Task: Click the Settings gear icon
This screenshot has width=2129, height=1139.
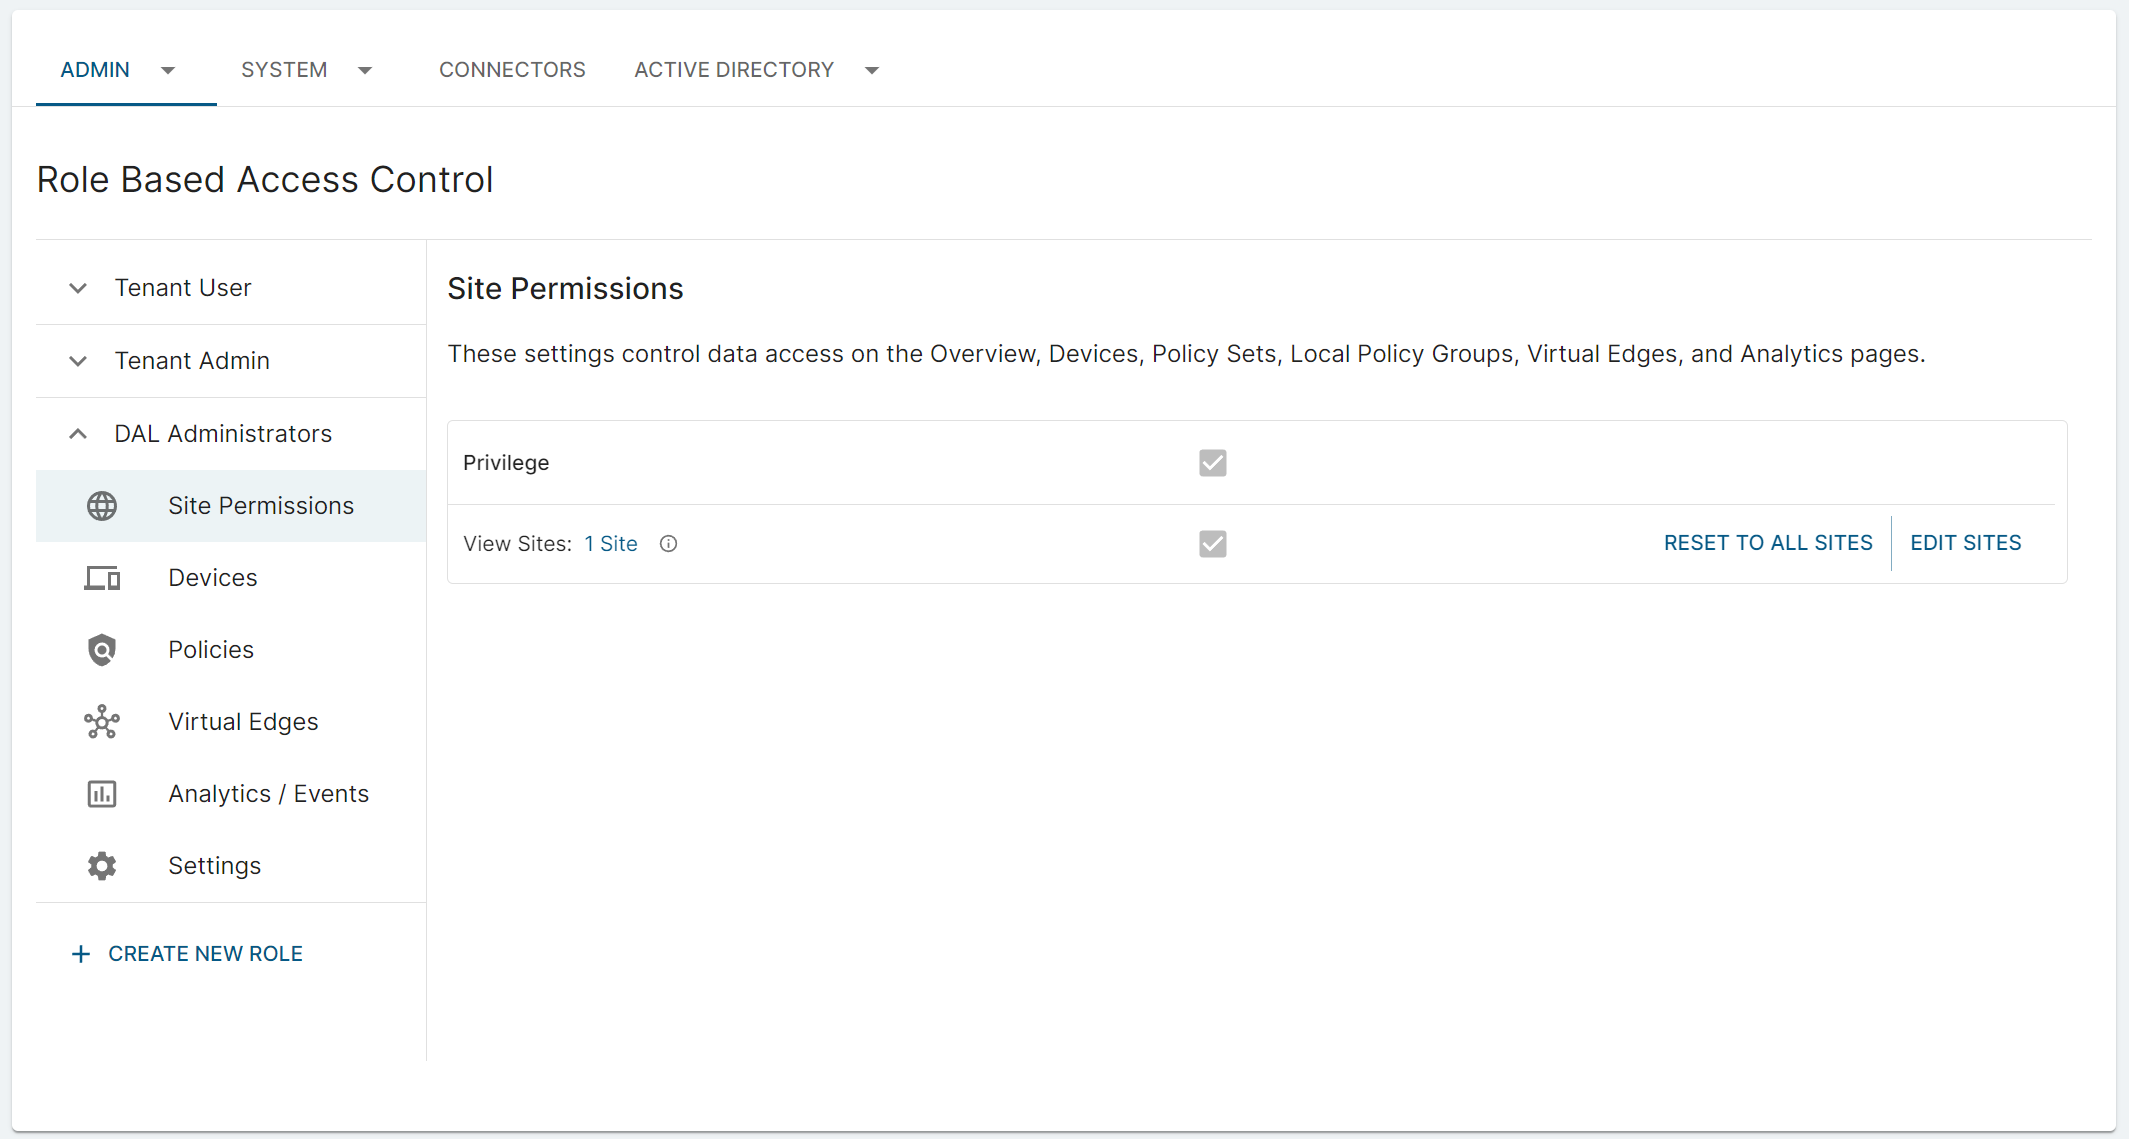Action: click(102, 866)
